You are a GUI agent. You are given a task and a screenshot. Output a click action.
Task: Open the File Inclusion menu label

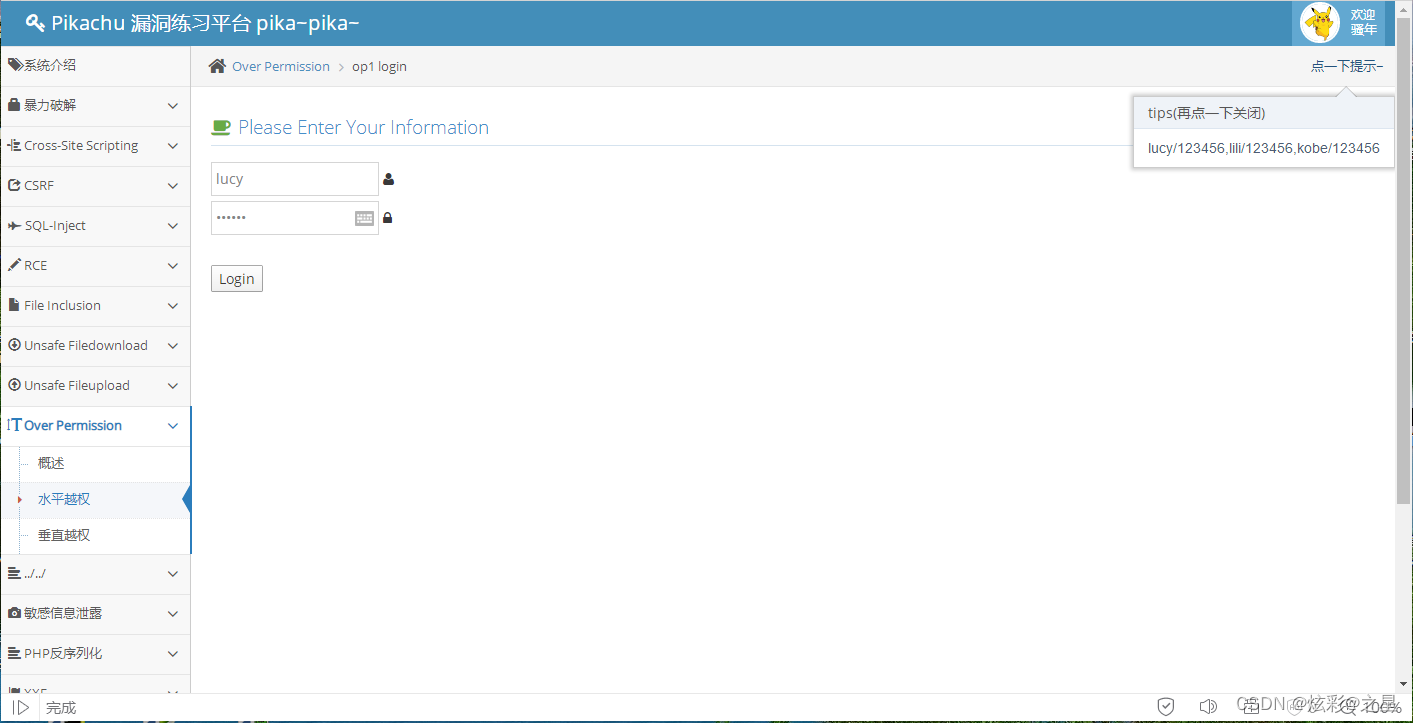coord(62,306)
